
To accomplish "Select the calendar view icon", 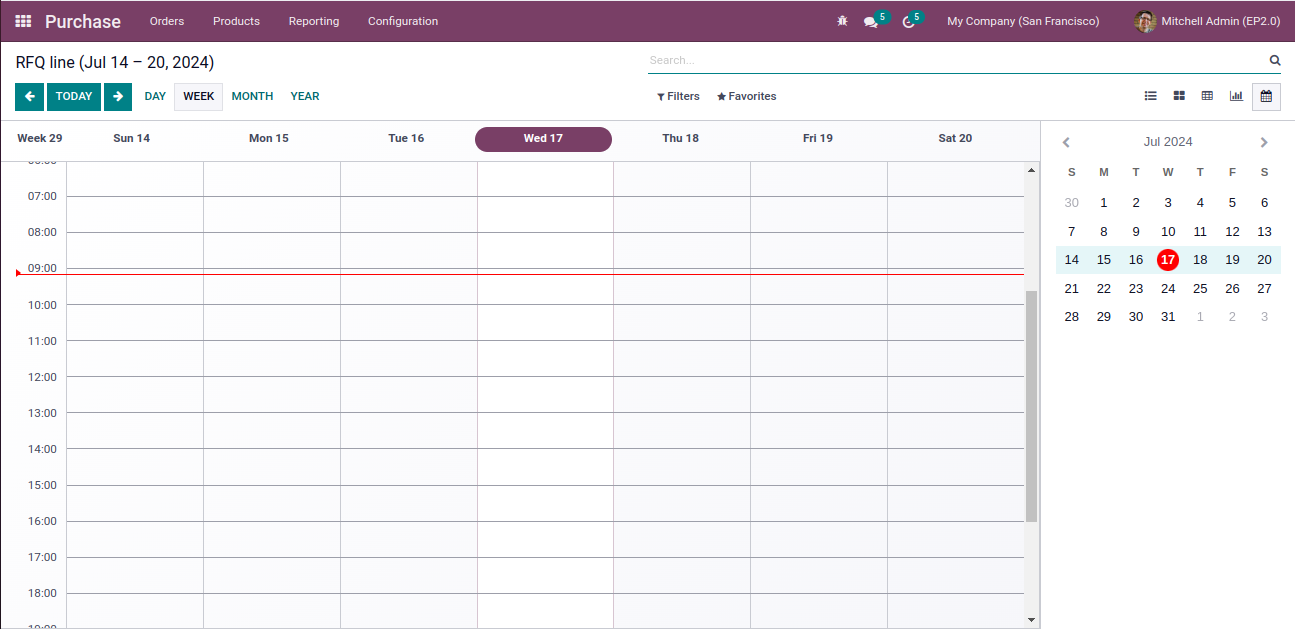I will click(x=1266, y=96).
